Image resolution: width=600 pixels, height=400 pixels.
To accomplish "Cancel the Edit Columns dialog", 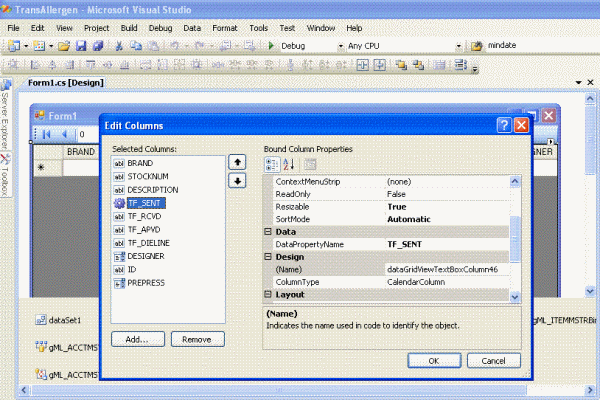I will (494, 361).
